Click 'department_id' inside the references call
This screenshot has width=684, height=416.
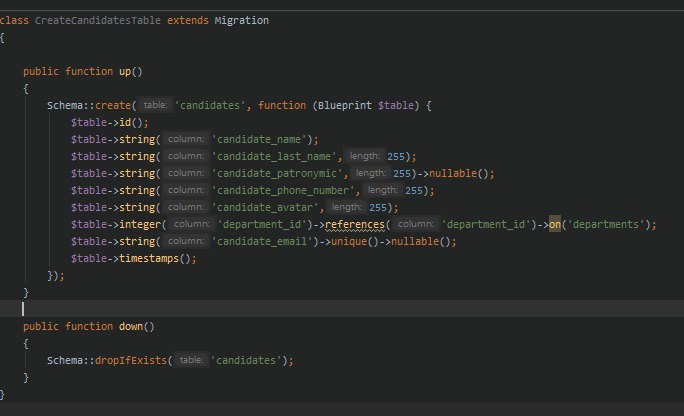[x=486, y=225]
